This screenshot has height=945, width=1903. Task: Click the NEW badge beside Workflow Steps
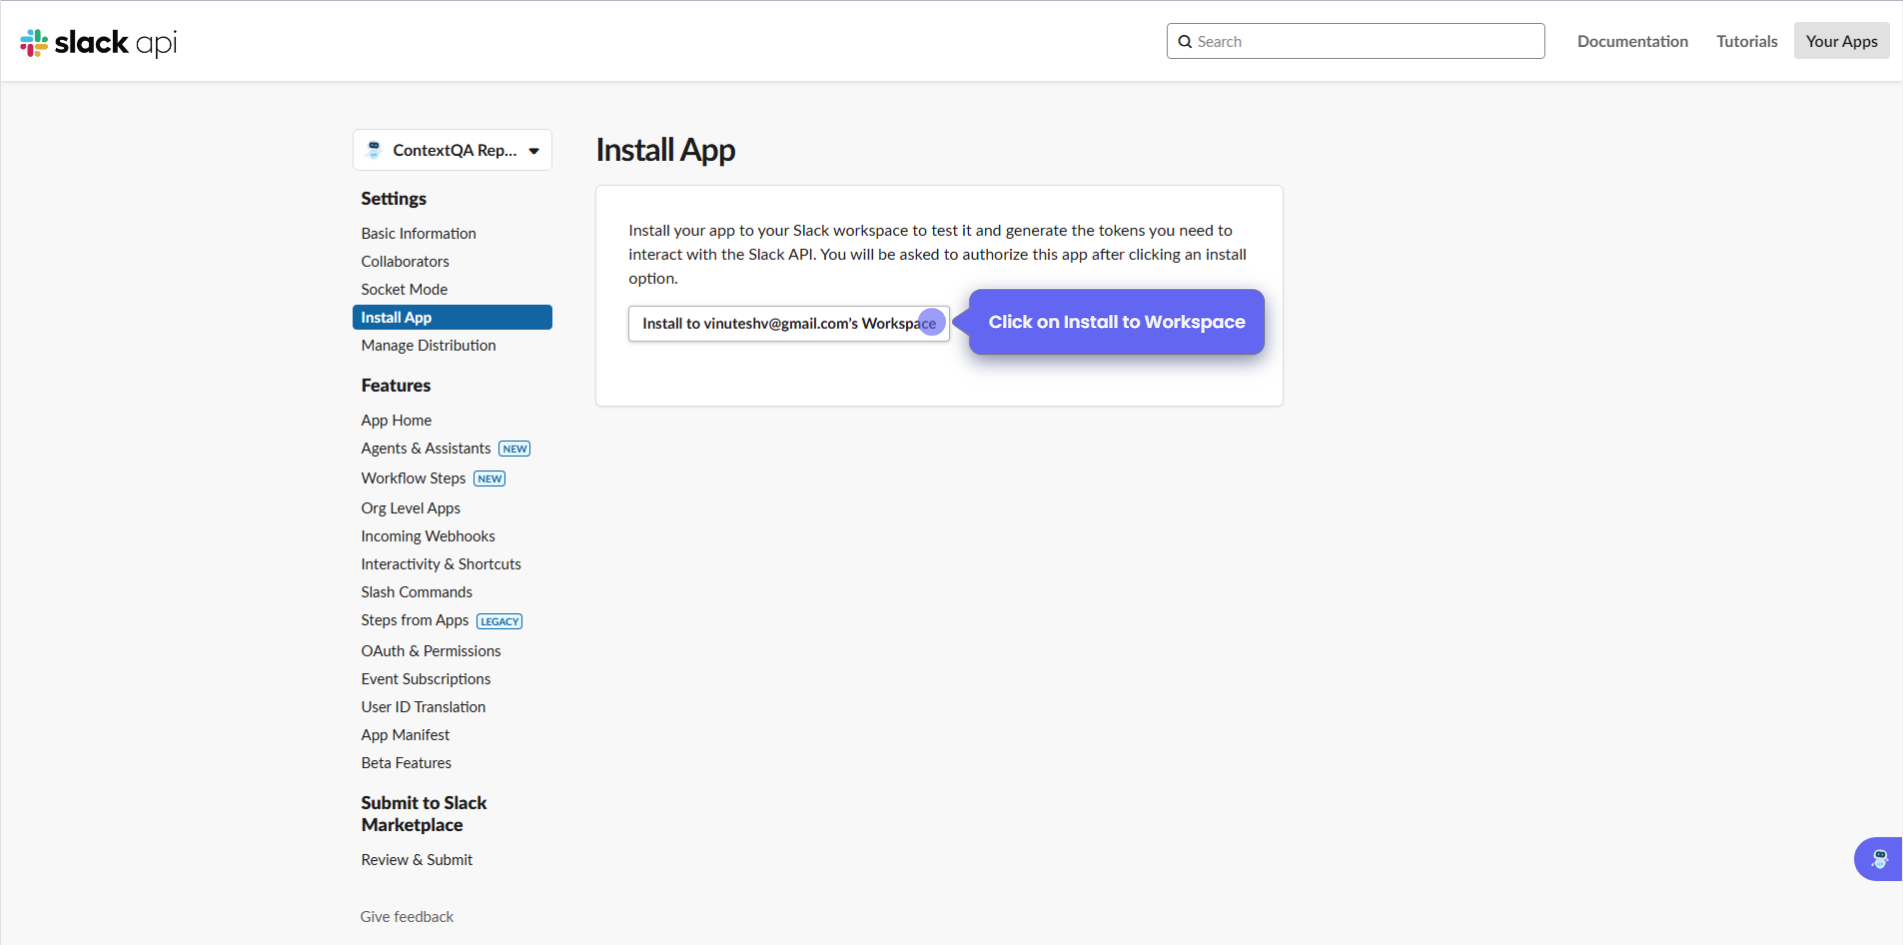[489, 479]
